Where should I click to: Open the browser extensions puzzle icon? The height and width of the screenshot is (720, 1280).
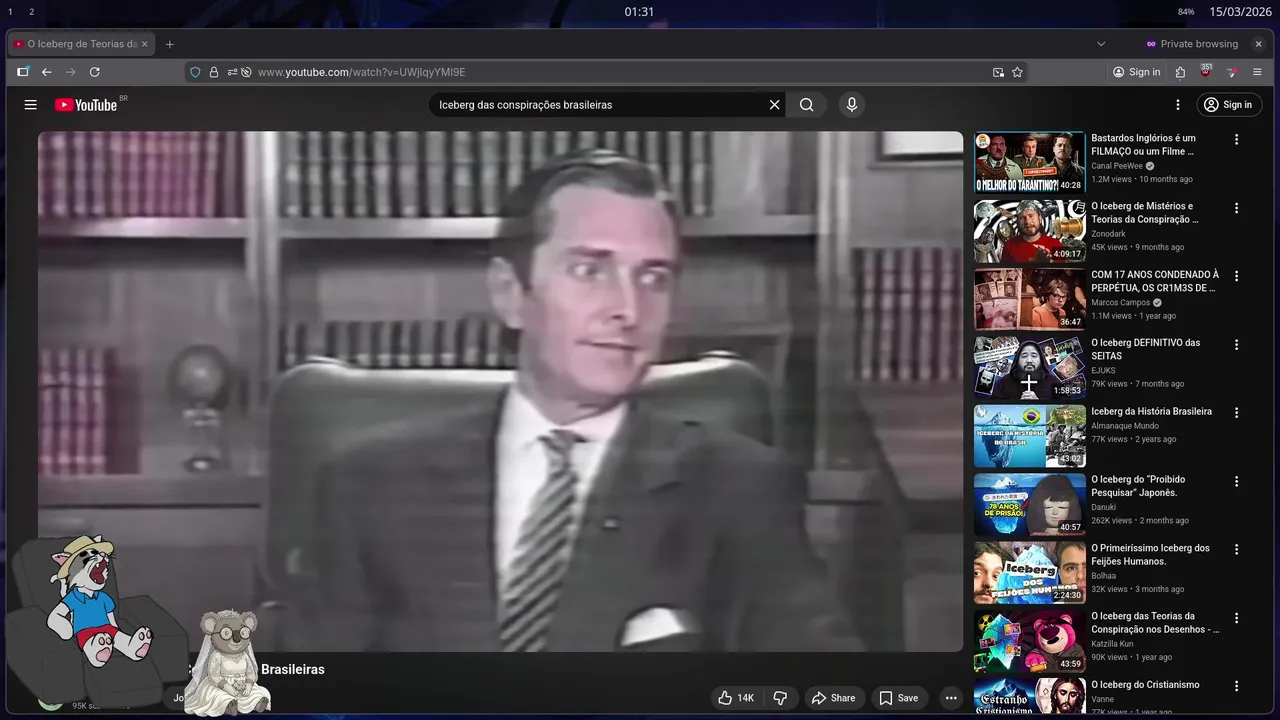pos(1181,72)
